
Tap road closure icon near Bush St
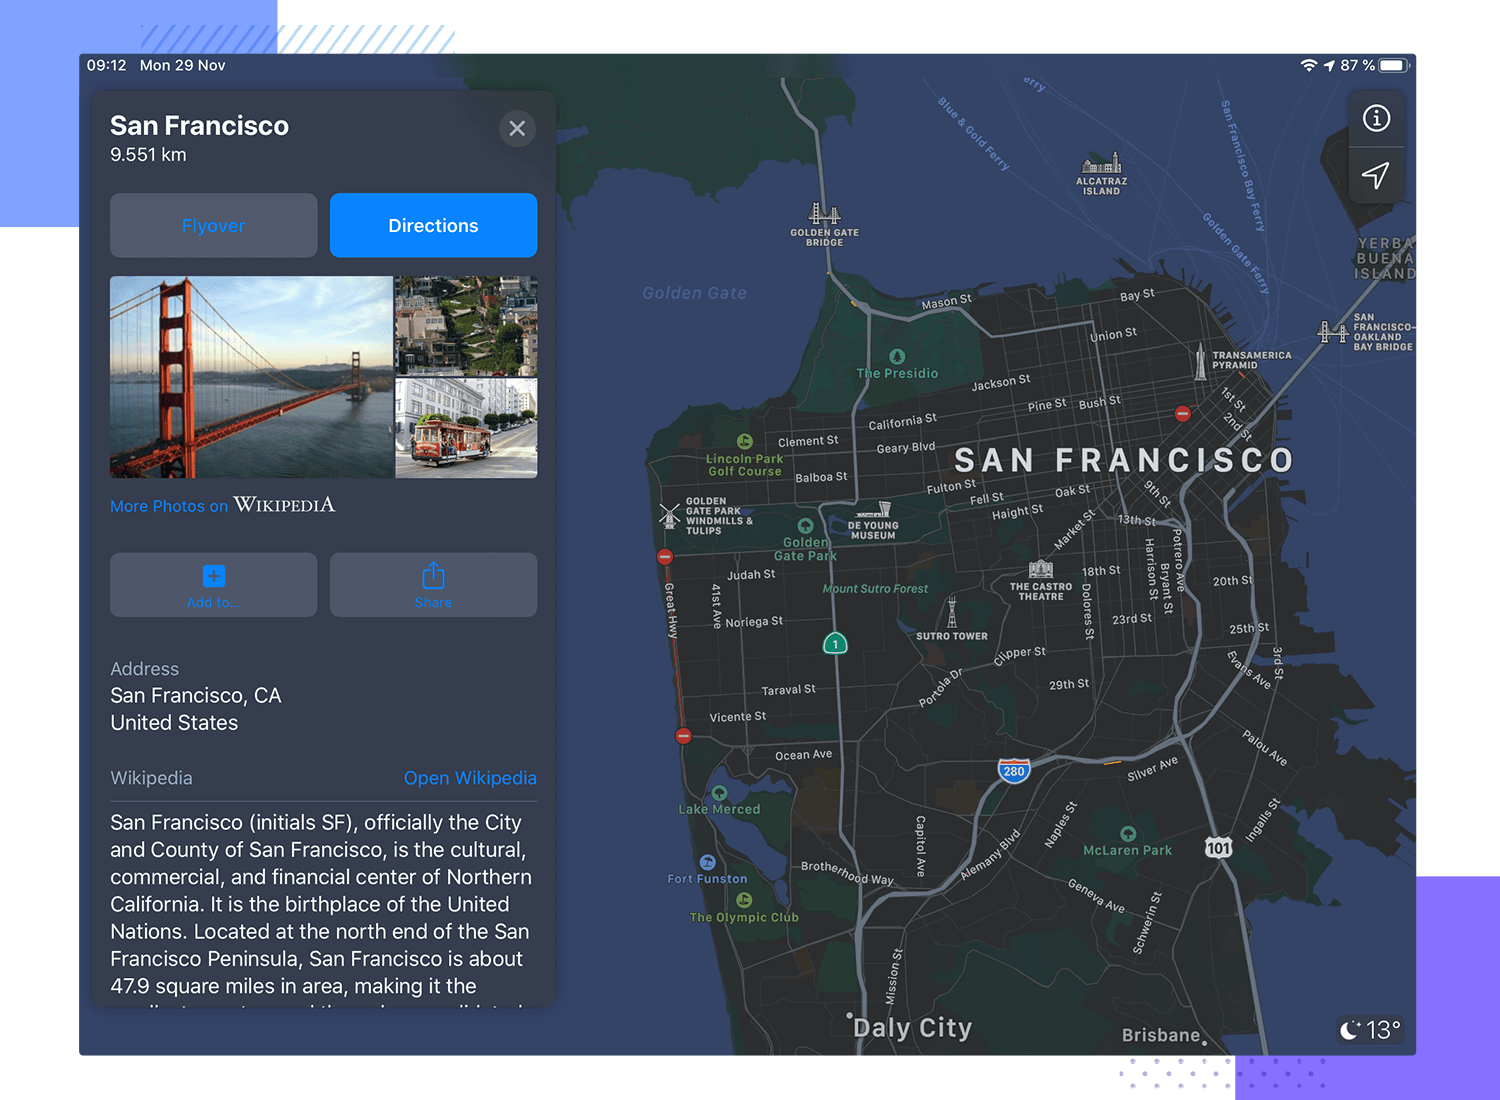[1183, 413]
